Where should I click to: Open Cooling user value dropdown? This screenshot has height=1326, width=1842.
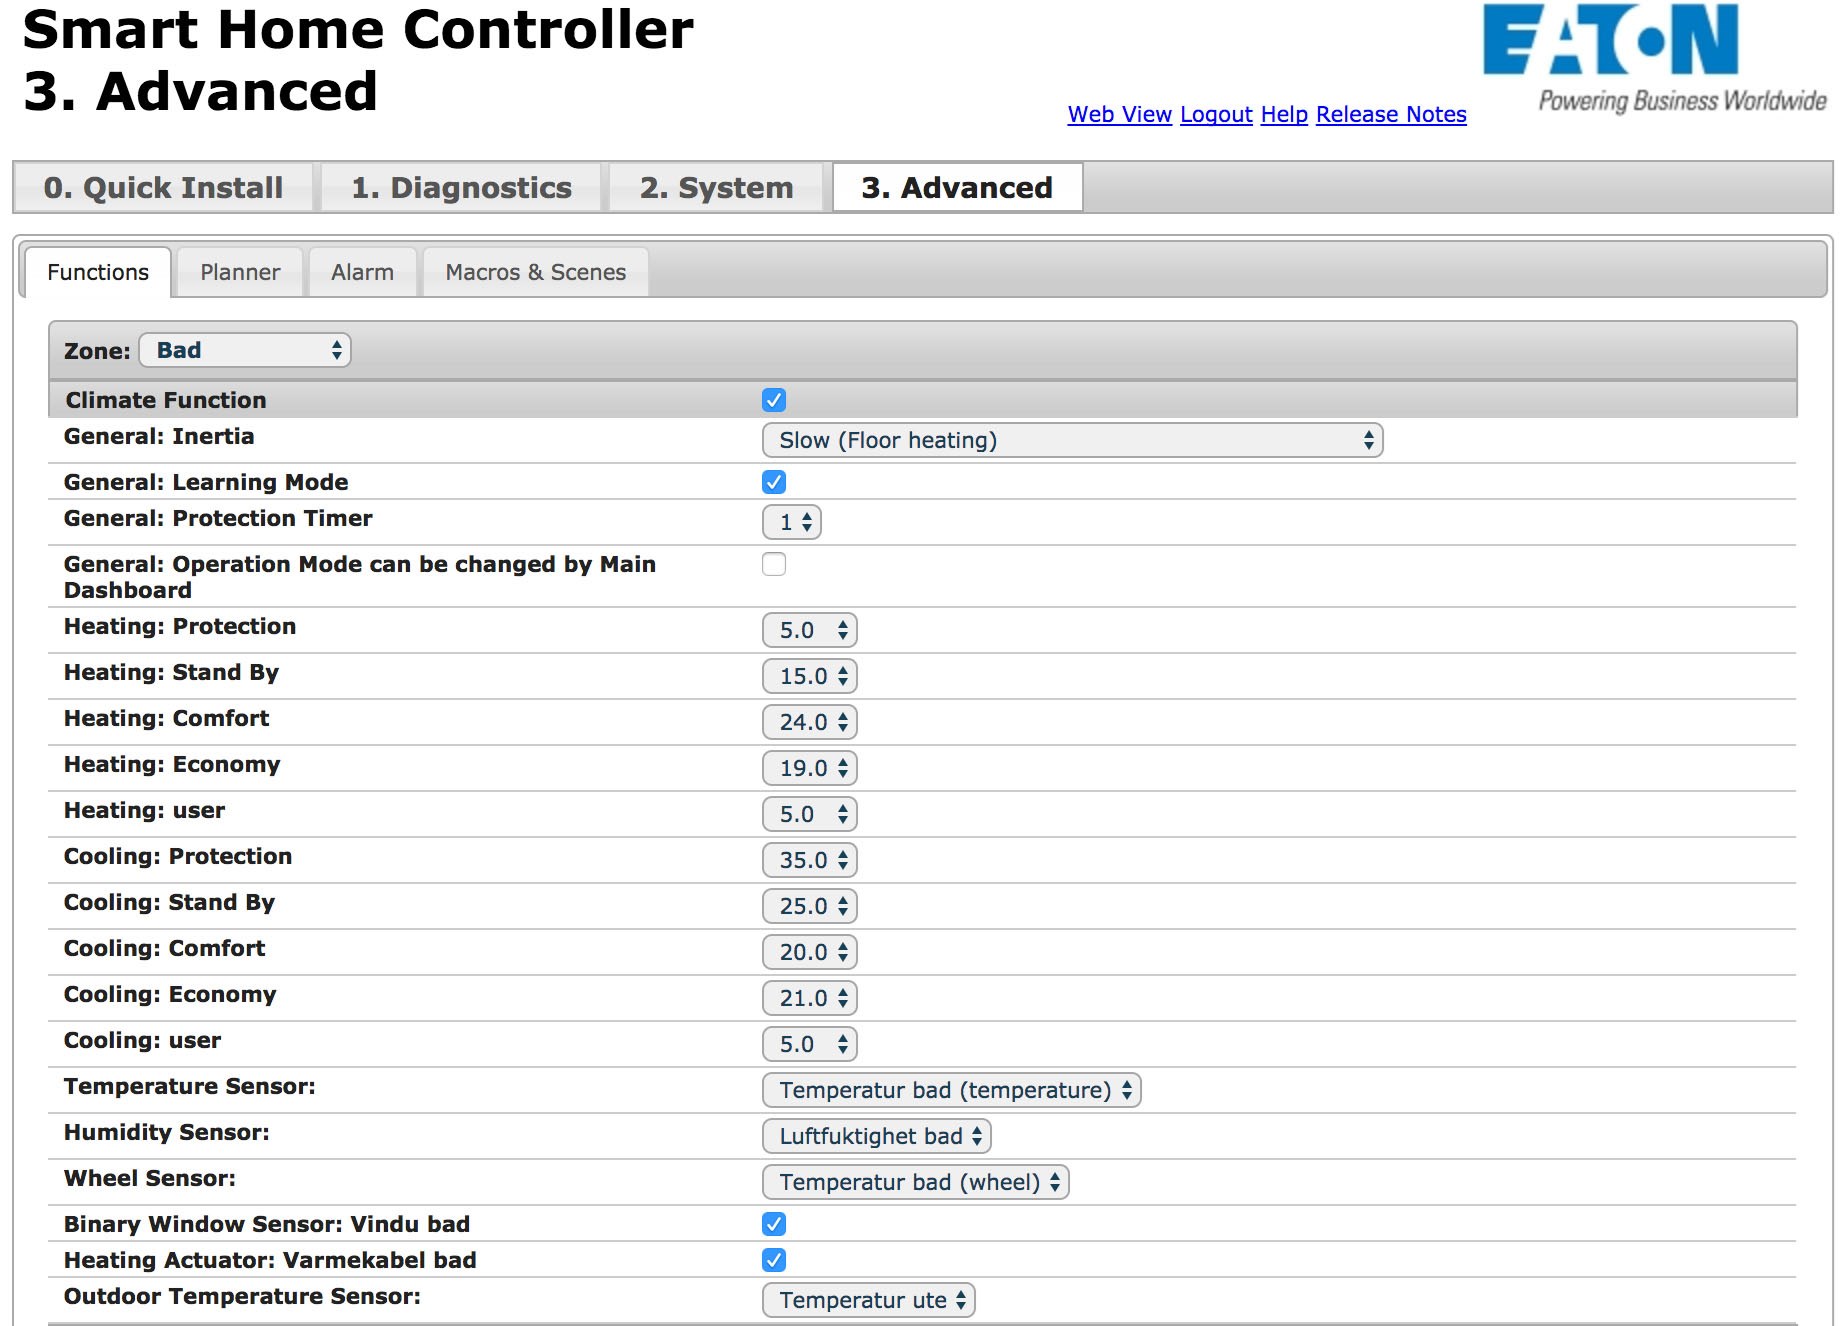click(810, 1044)
